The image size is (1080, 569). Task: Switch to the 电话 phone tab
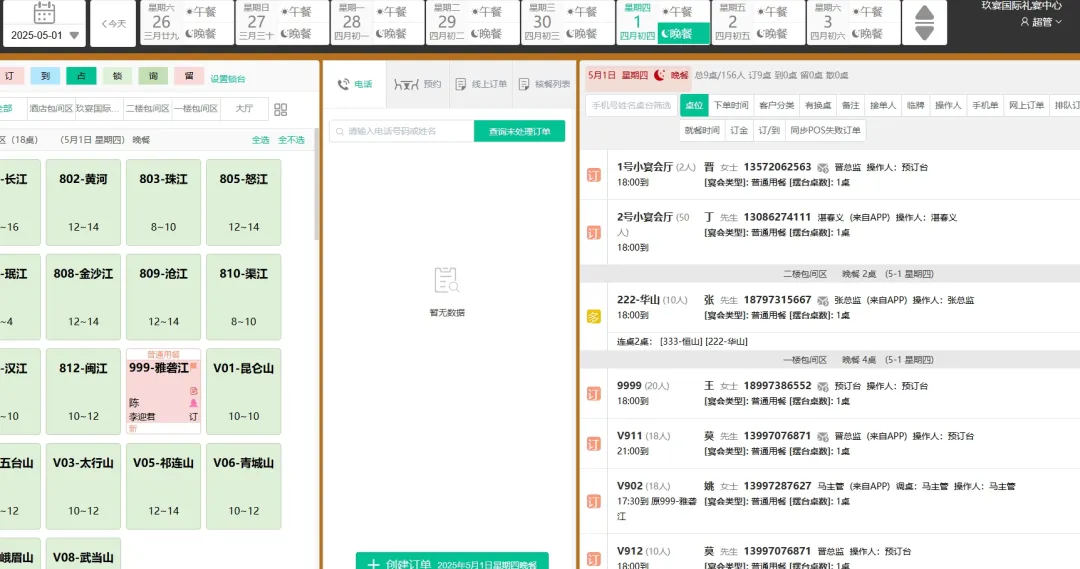click(355, 85)
